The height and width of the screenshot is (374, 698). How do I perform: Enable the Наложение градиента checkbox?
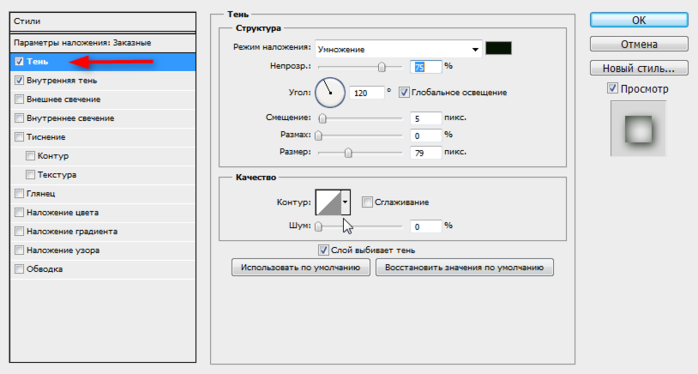click(19, 231)
